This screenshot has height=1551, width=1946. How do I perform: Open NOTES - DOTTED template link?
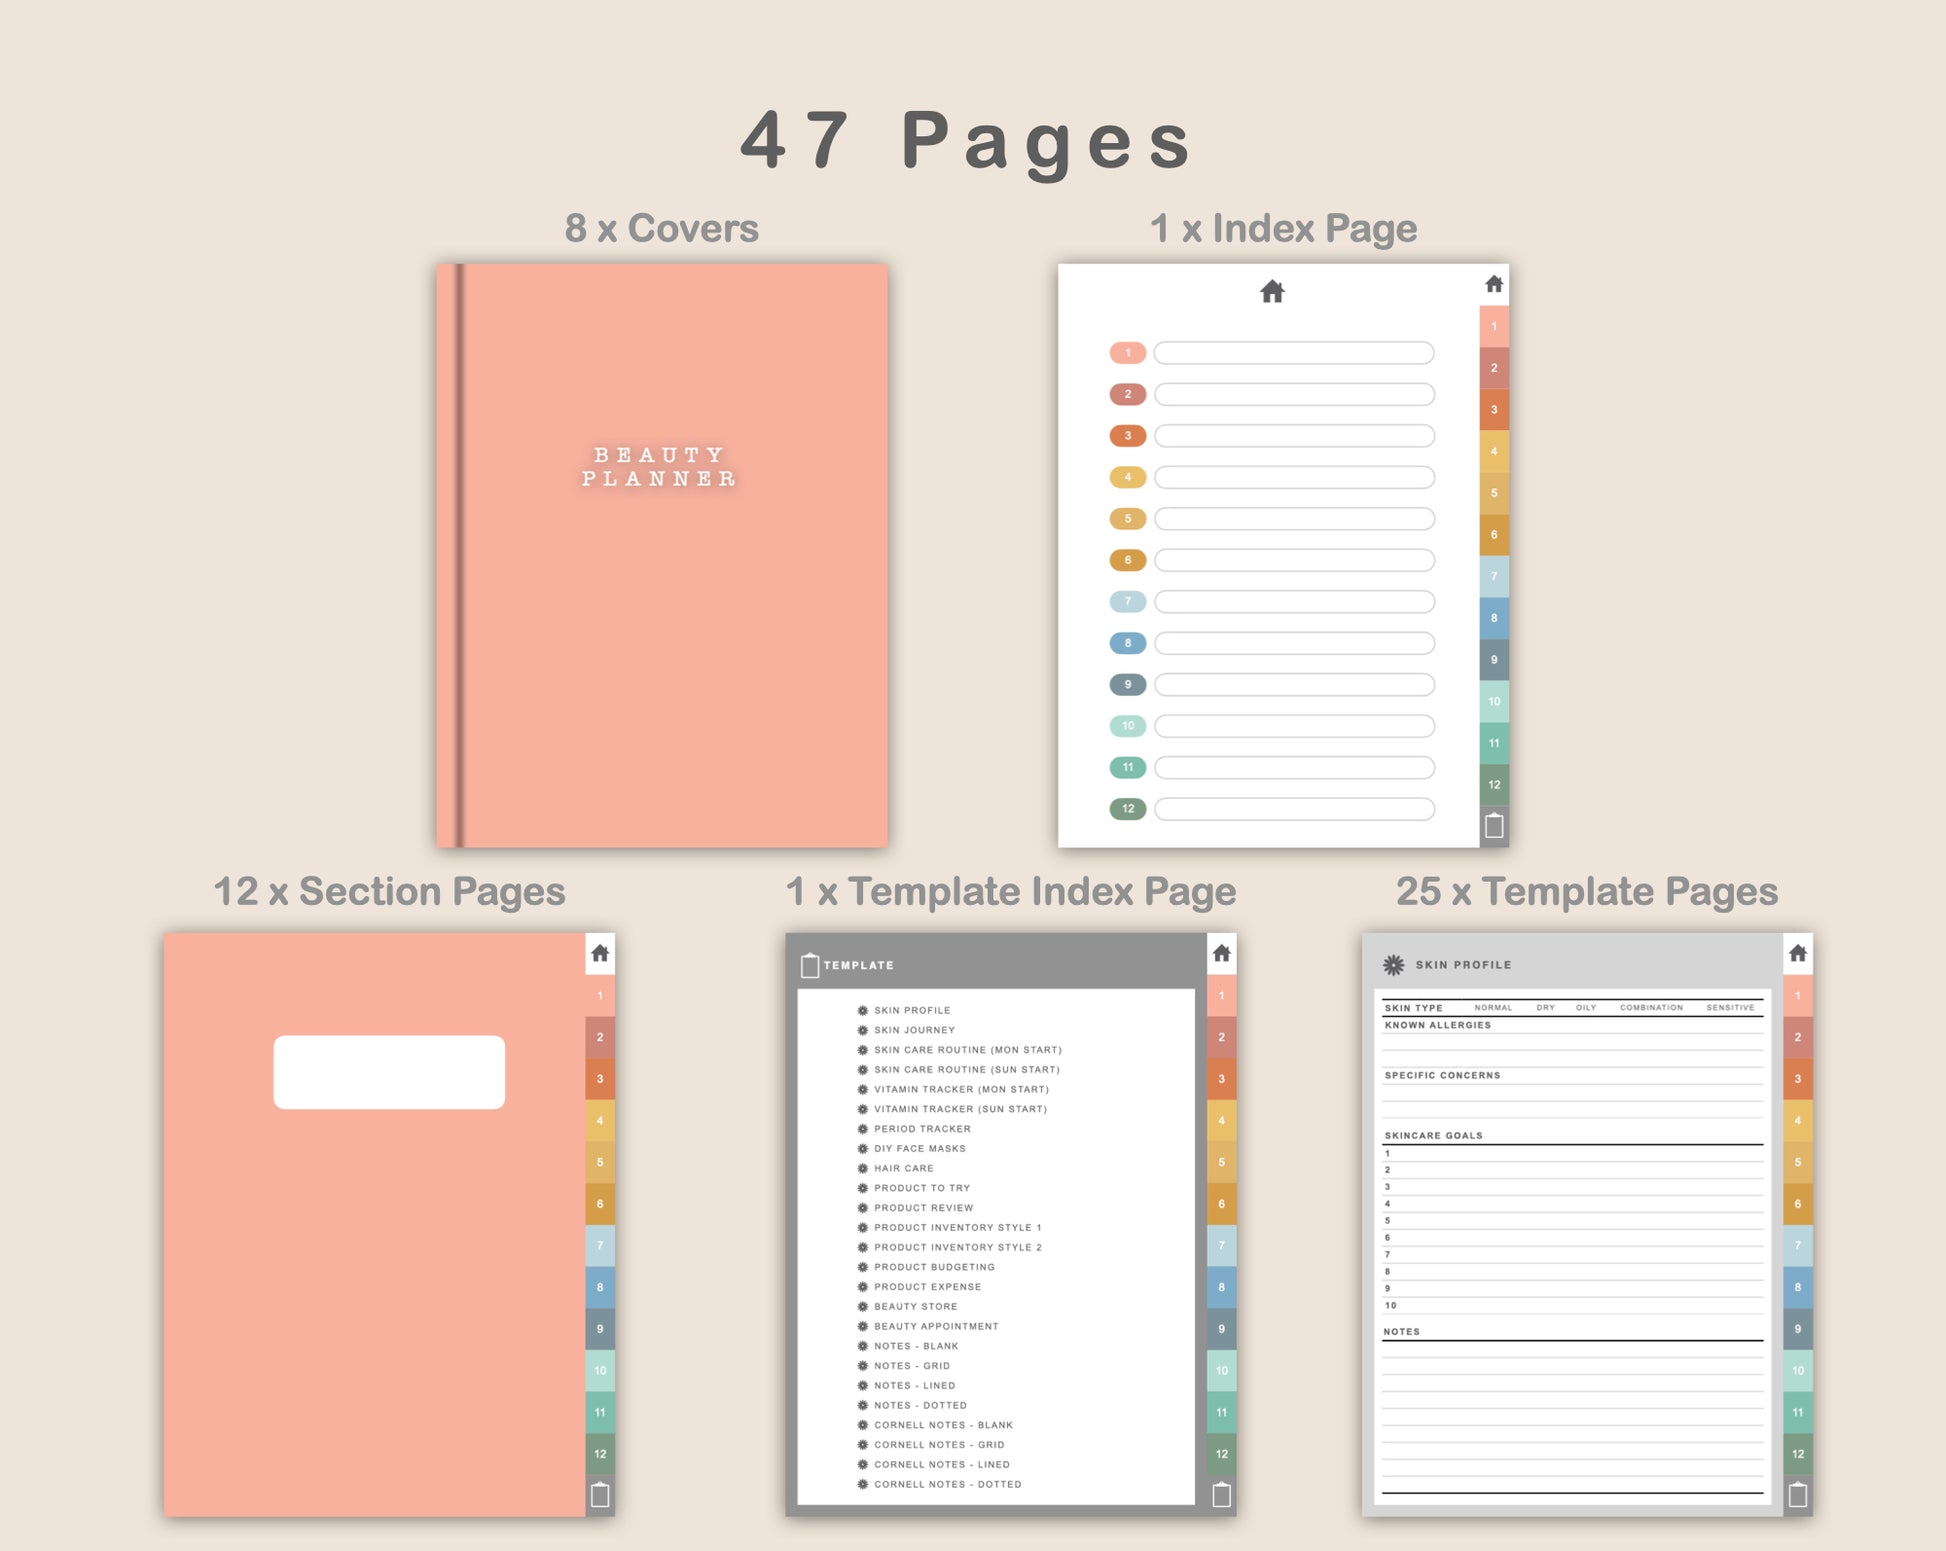[920, 1405]
